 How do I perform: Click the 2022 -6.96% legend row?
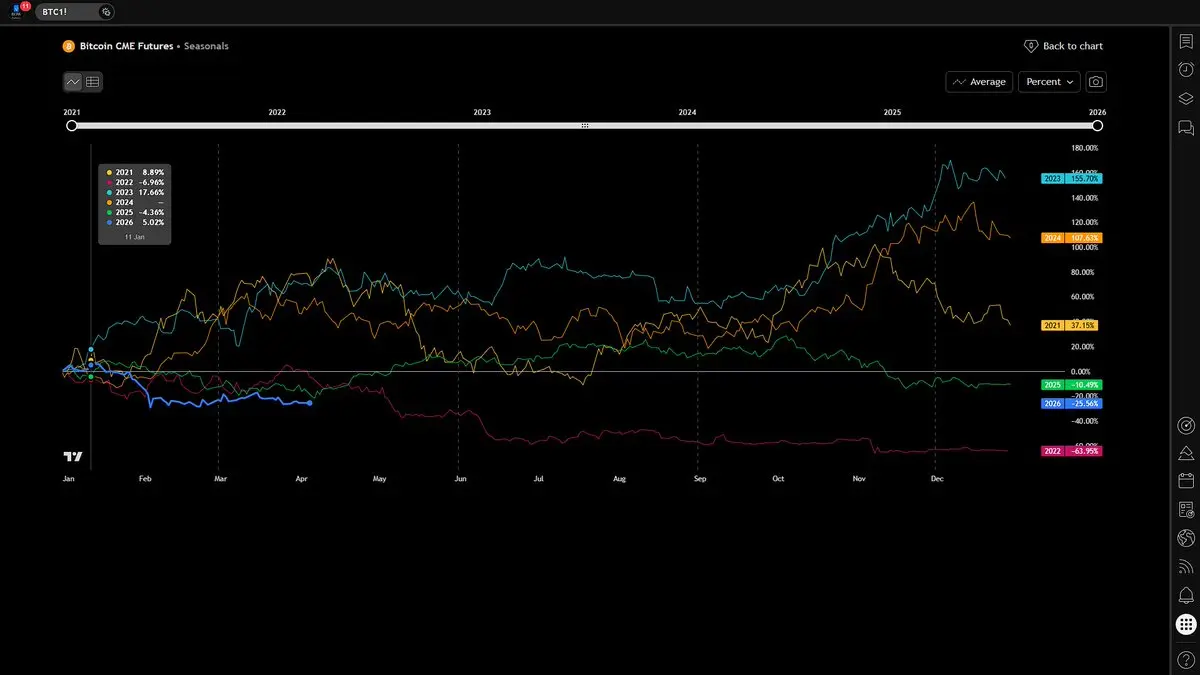pyautogui.click(x=134, y=182)
